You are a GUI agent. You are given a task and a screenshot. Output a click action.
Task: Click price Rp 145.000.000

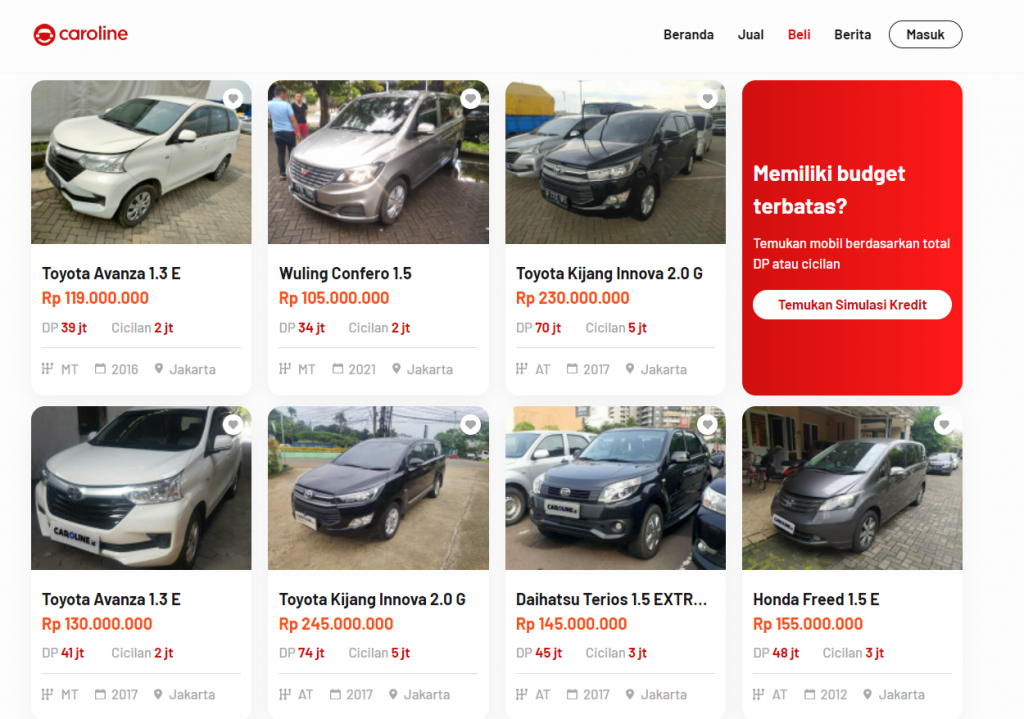click(571, 624)
